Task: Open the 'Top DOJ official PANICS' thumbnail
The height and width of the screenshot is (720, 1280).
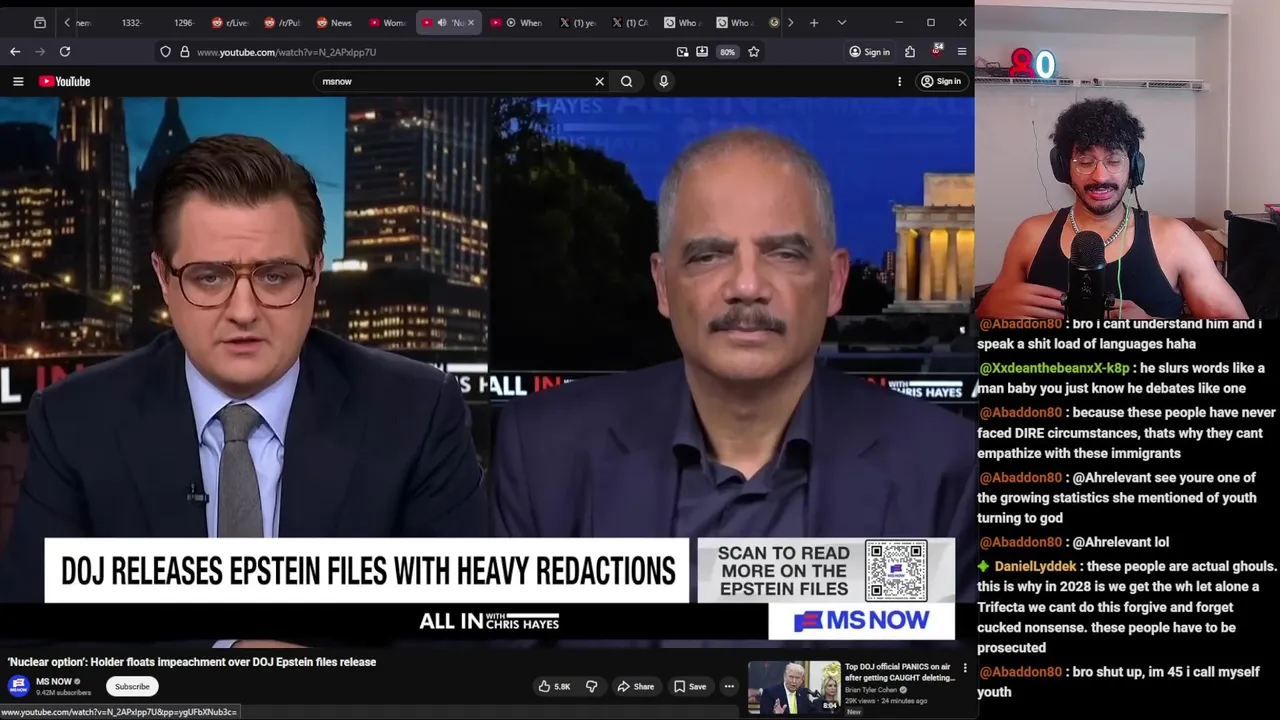Action: click(x=795, y=687)
